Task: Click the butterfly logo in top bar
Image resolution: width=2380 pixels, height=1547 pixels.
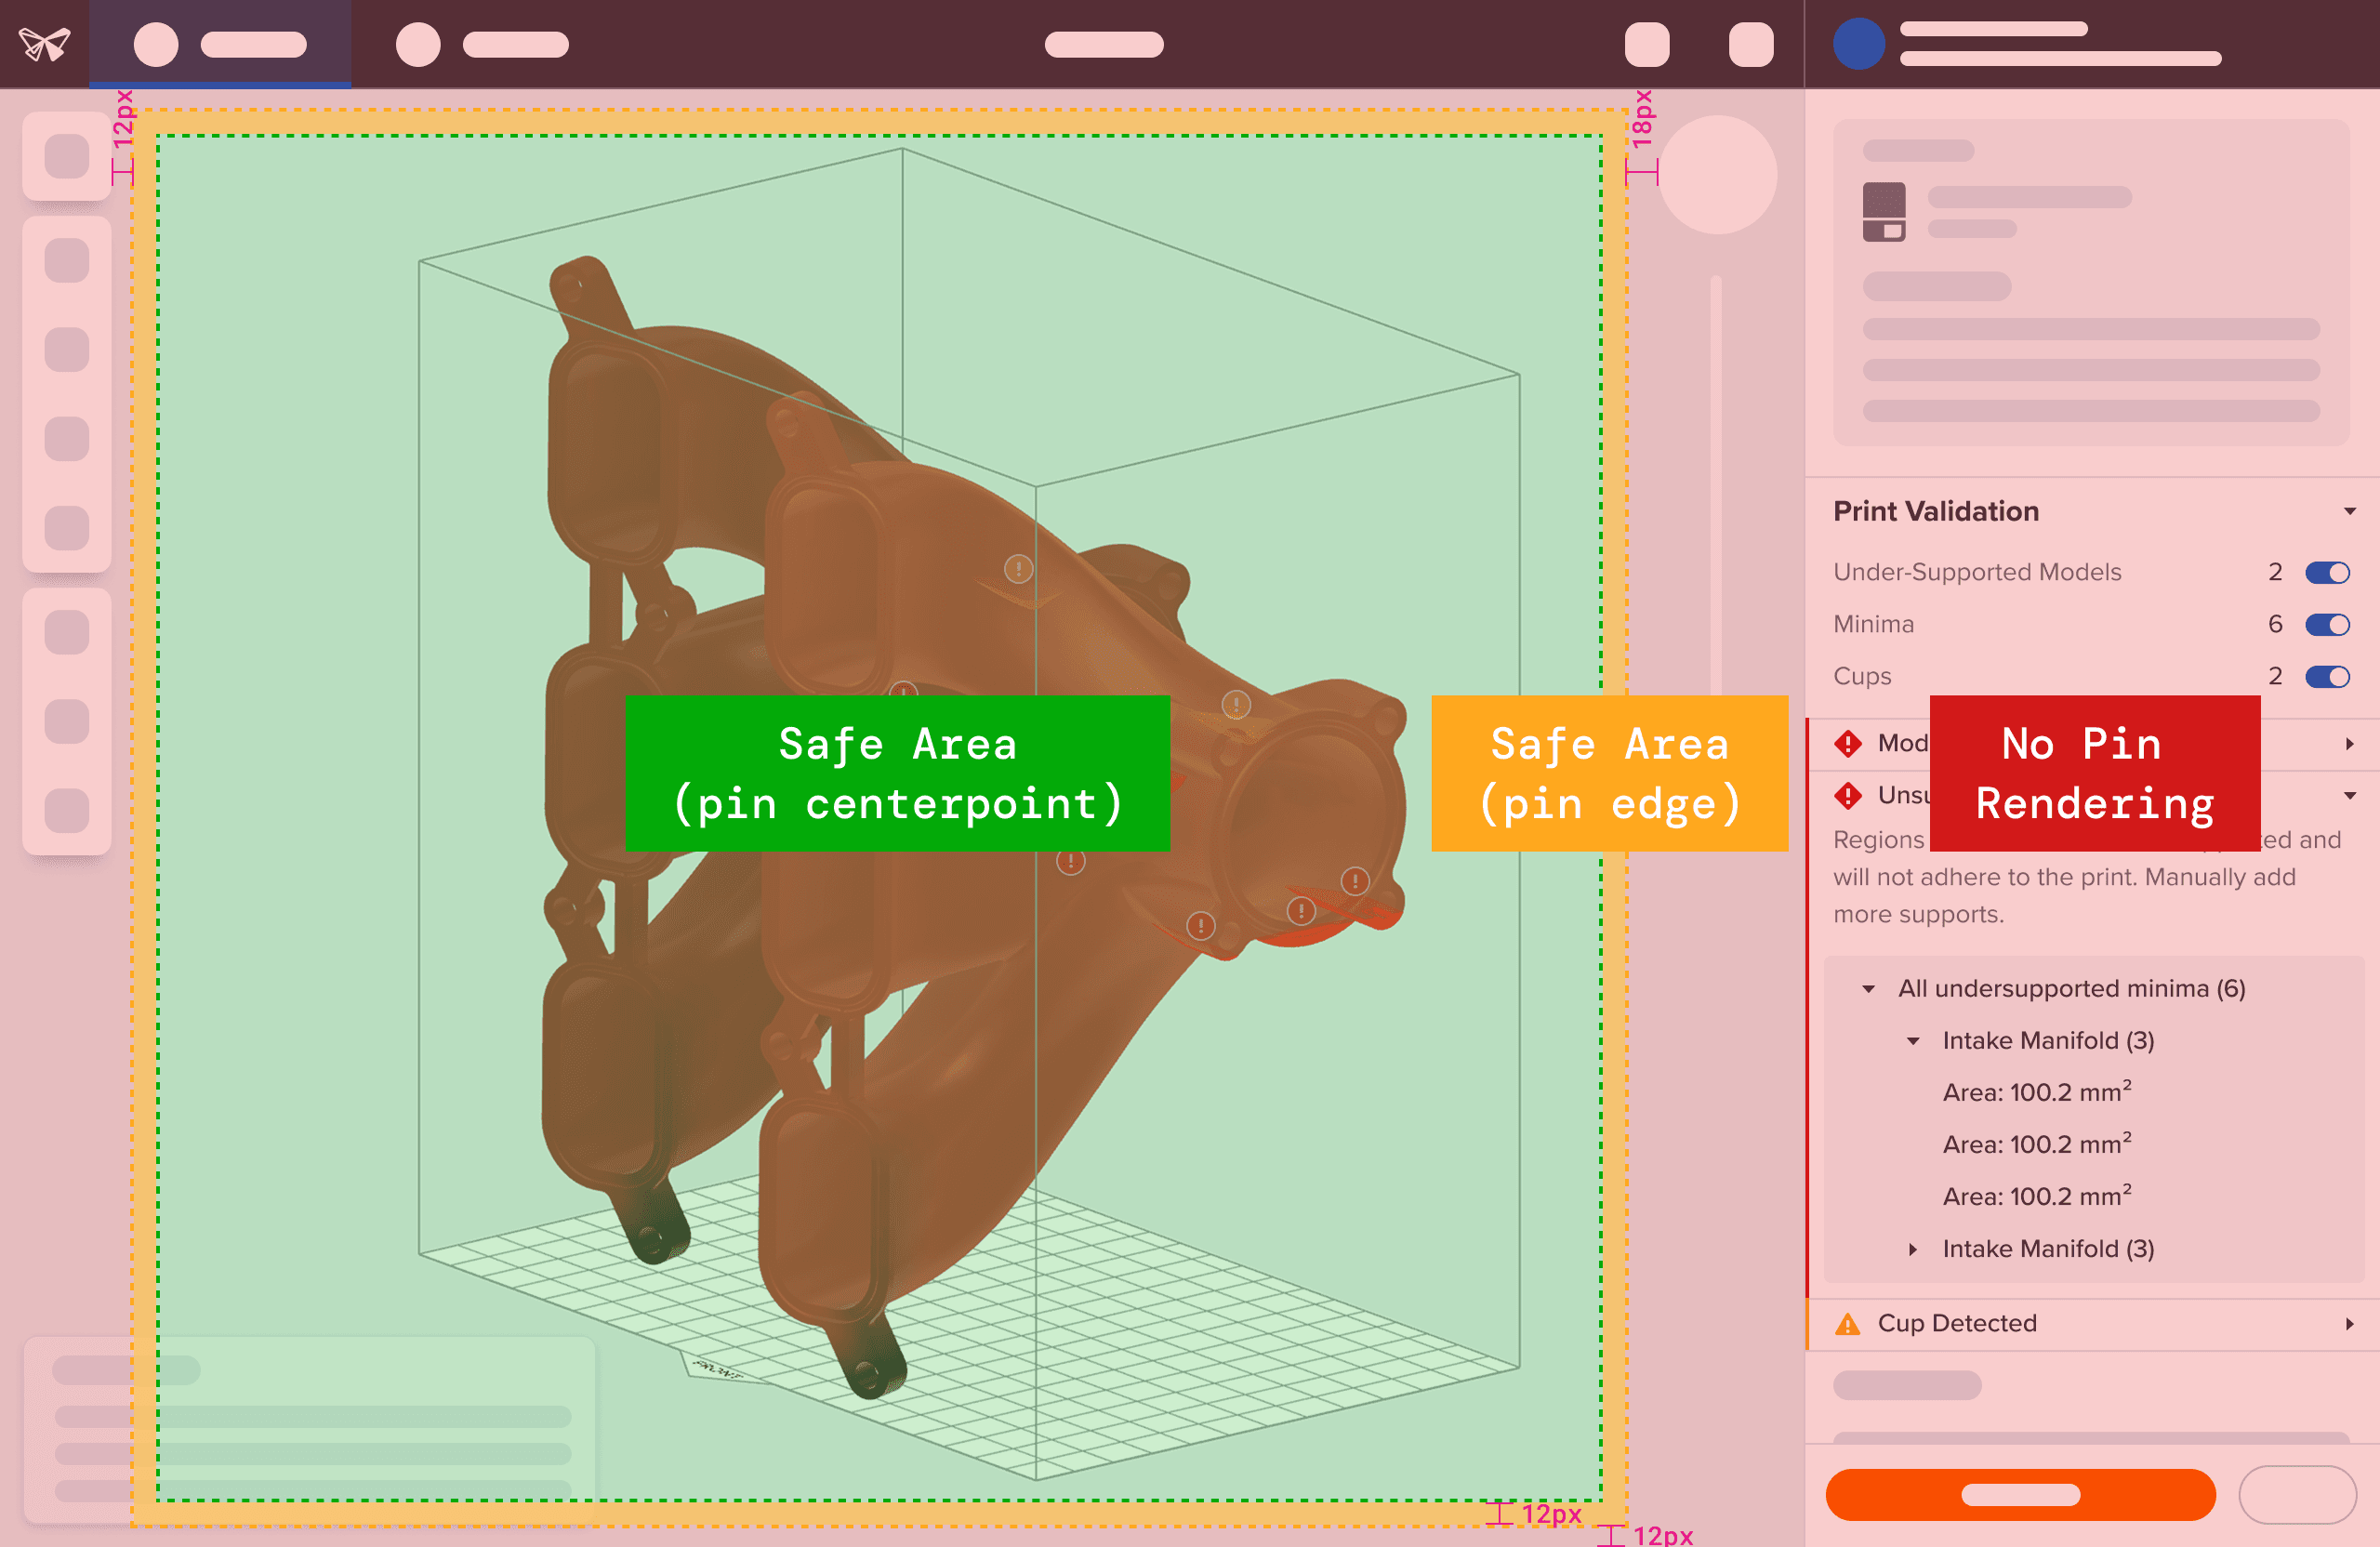Action: tap(45, 44)
